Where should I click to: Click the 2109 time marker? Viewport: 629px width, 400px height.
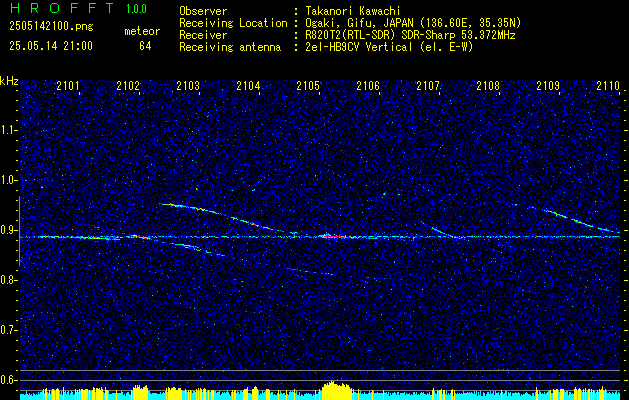pyautogui.click(x=548, y=85)
